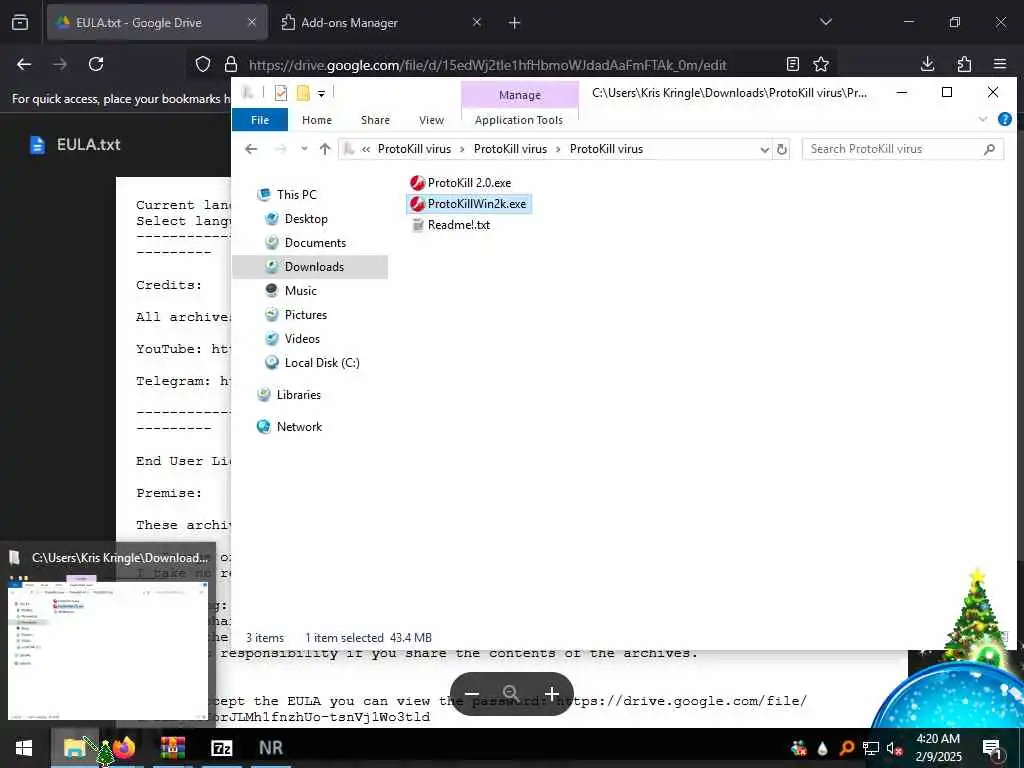Go back in Explorer navigation

251,149
